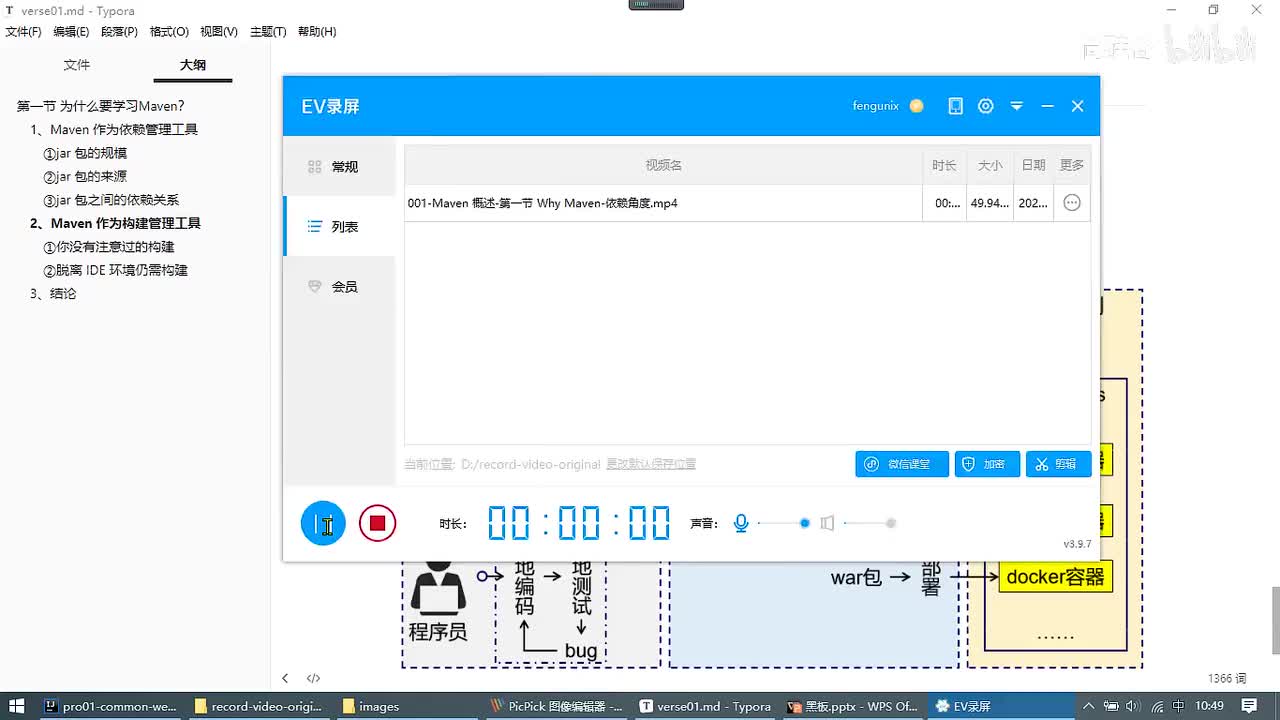The width and height of the screenshot is (1280, 720).
Task: Switch to the 列表 tab
Action: pos(339,227)
